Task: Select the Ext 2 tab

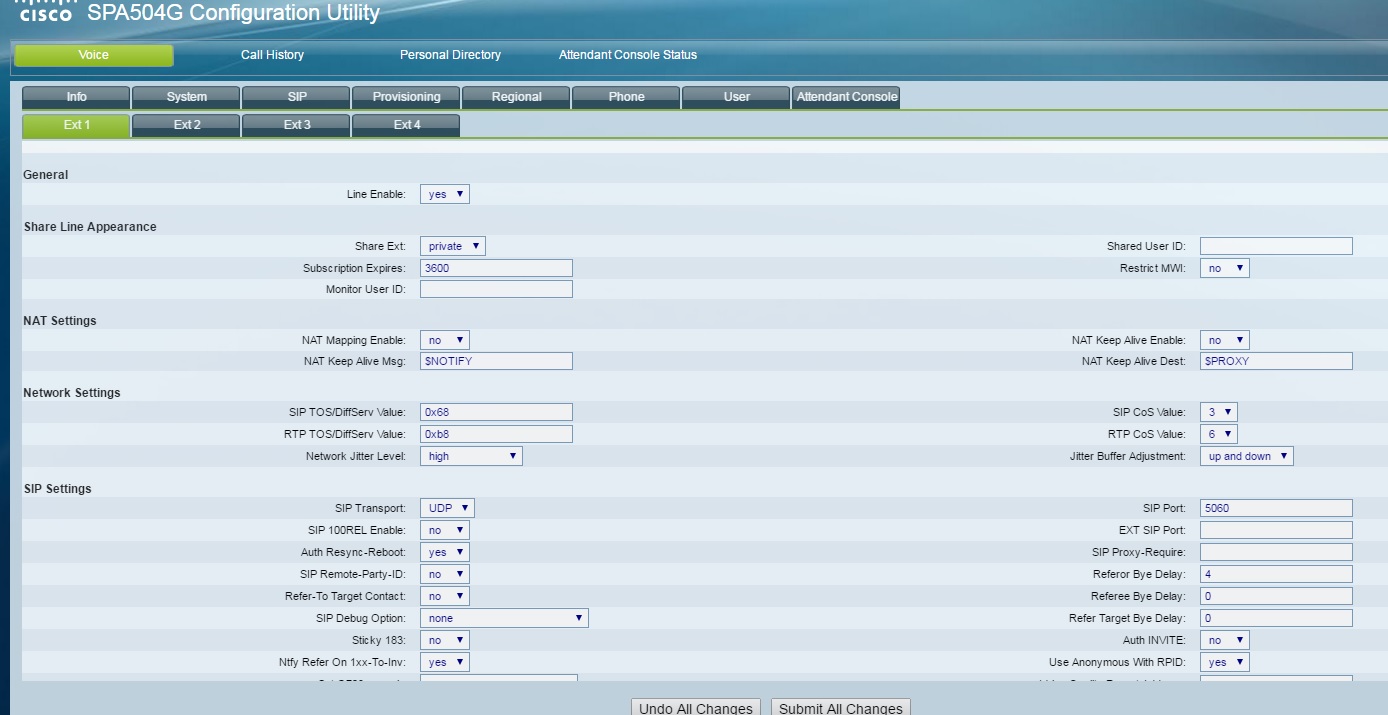Action: point(186,125)
